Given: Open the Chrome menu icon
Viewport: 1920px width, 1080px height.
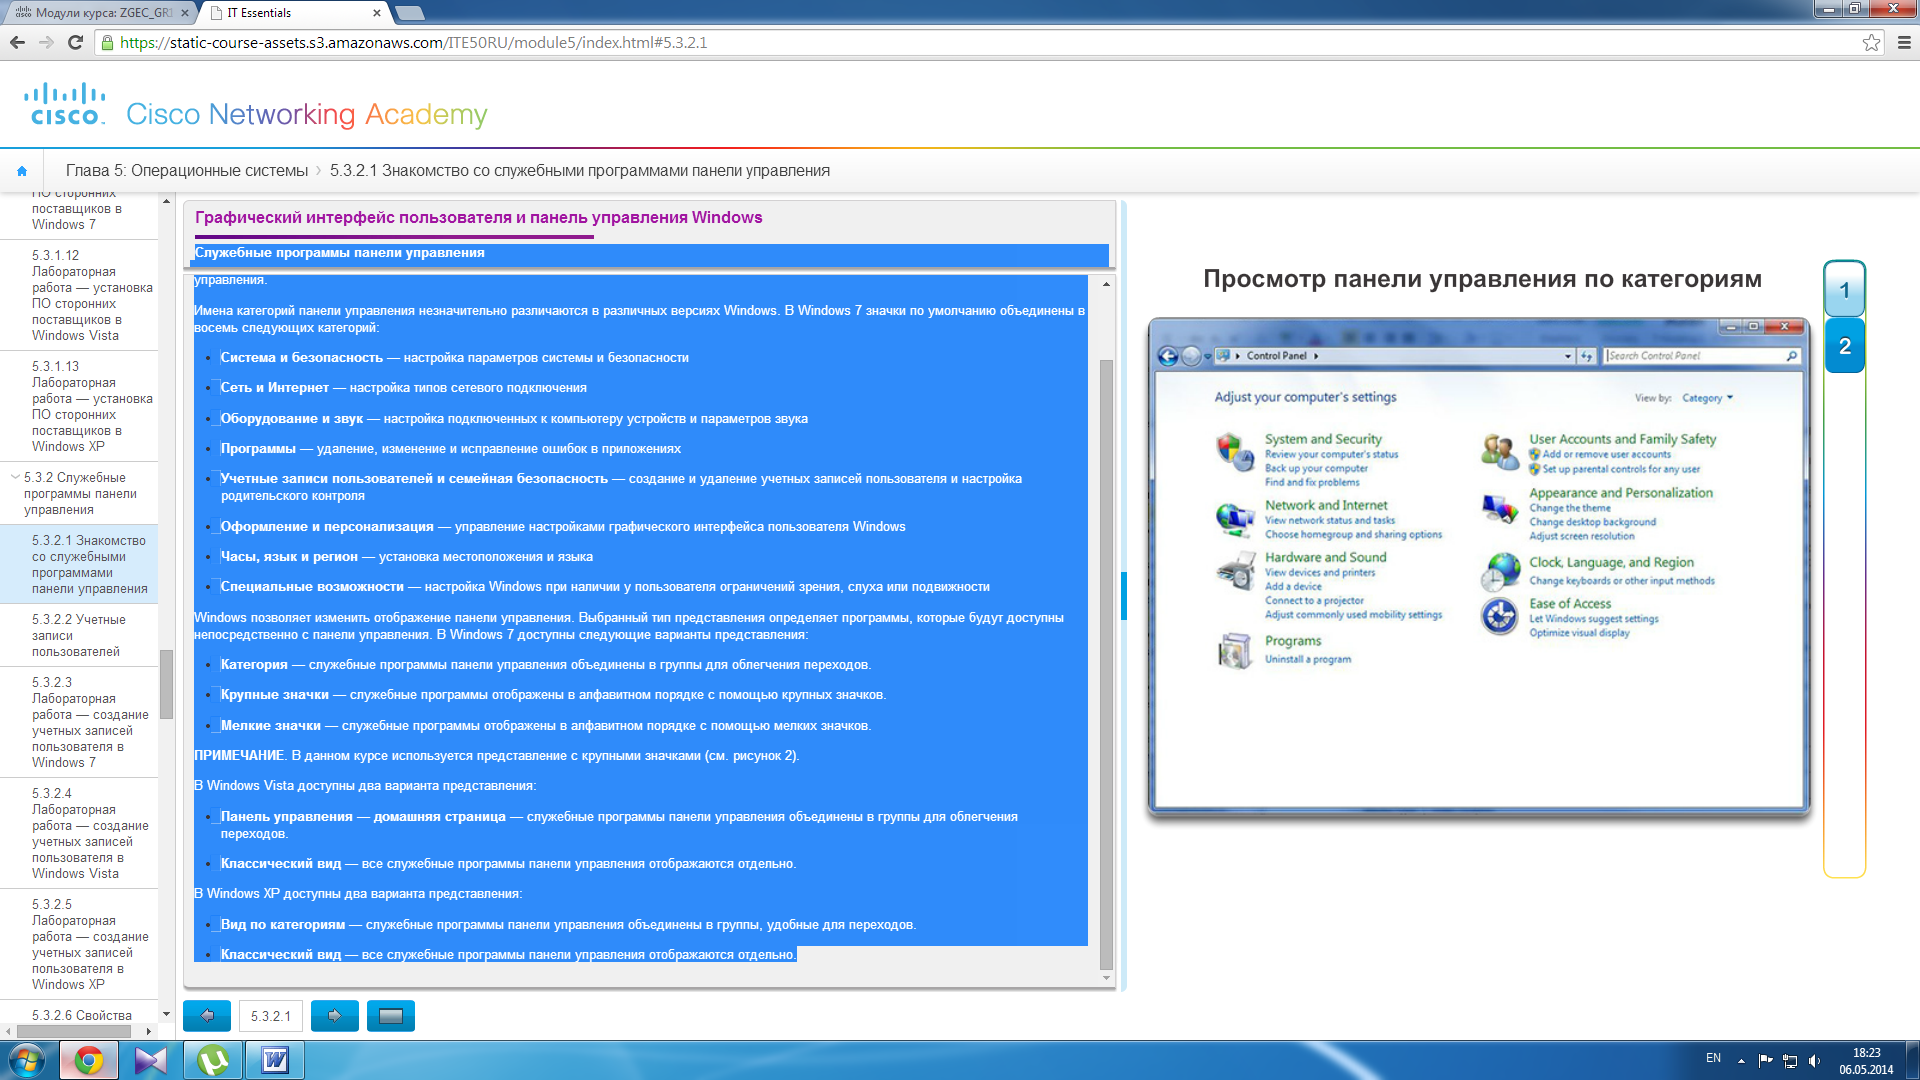Looking at the screenshot, I should (x=1904, y=42).
